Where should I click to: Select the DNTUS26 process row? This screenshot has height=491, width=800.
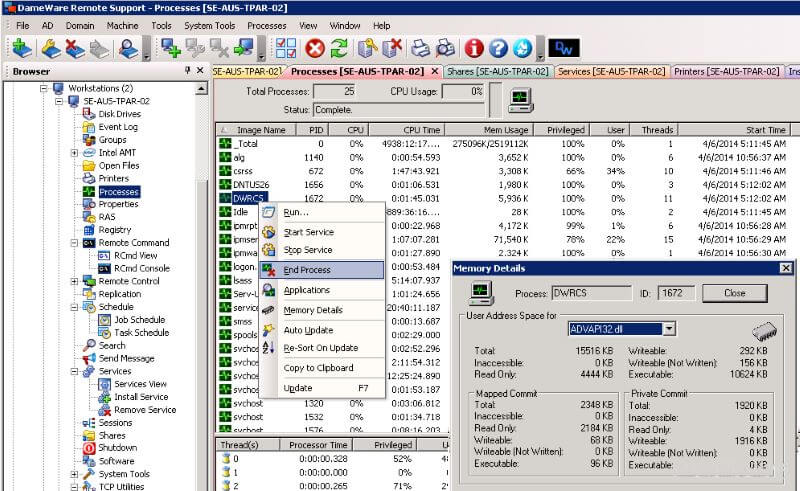pyautogui.click(x=503, y=184)
